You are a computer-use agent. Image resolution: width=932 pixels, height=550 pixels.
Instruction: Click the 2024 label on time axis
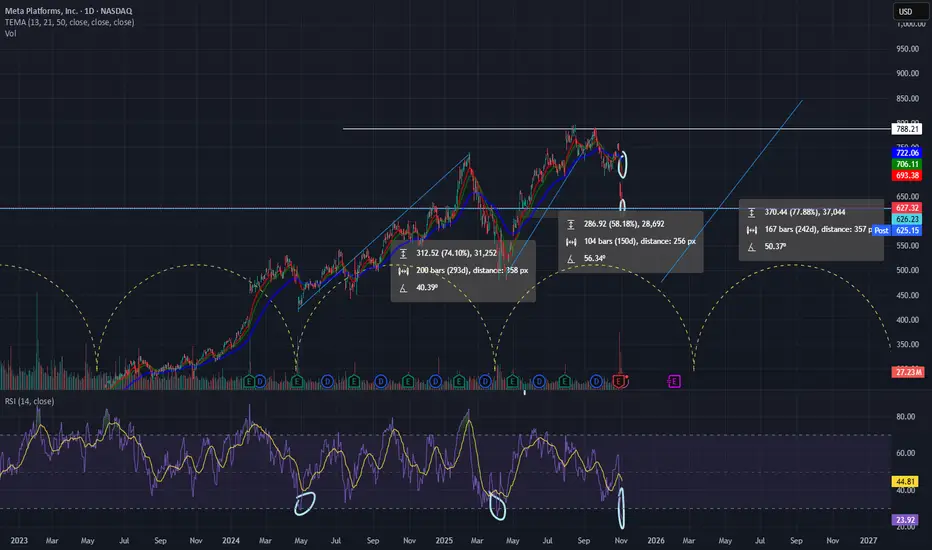click(231, 540)
